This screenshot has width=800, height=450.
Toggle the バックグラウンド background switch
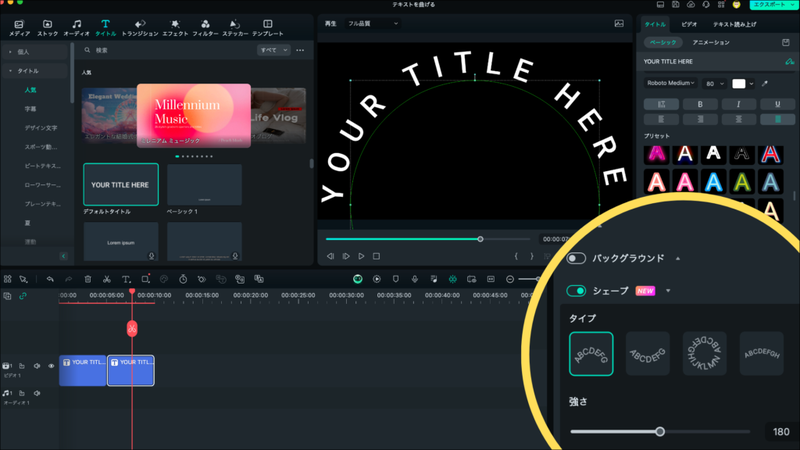click(576, 258)
